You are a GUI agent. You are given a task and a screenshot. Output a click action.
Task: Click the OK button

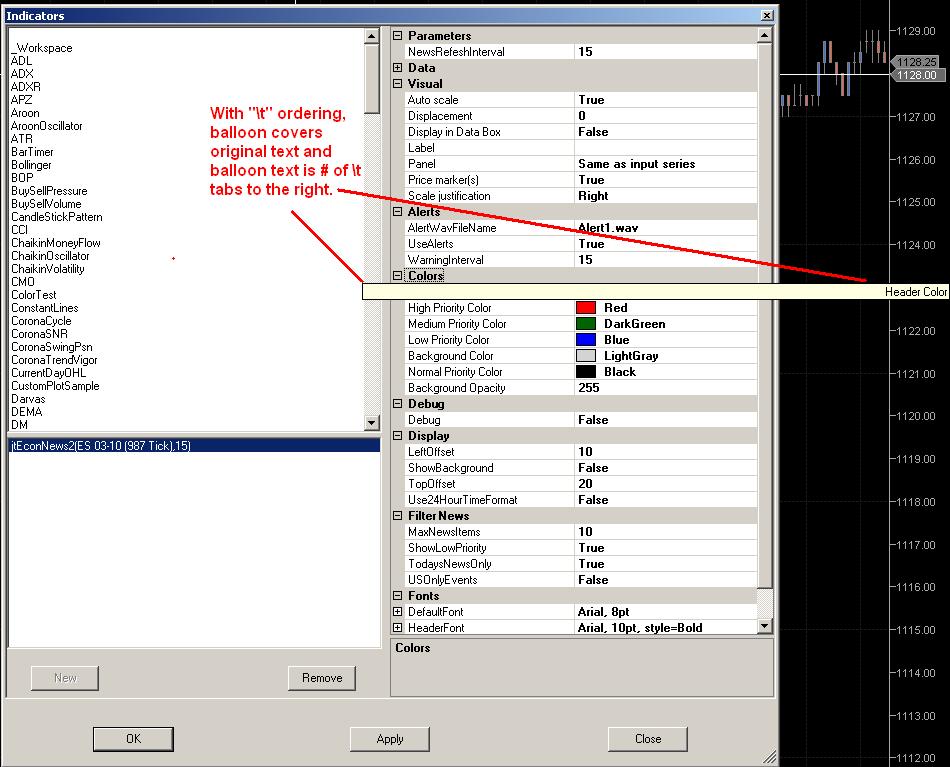pyautogui.click(x=133, y=739)
